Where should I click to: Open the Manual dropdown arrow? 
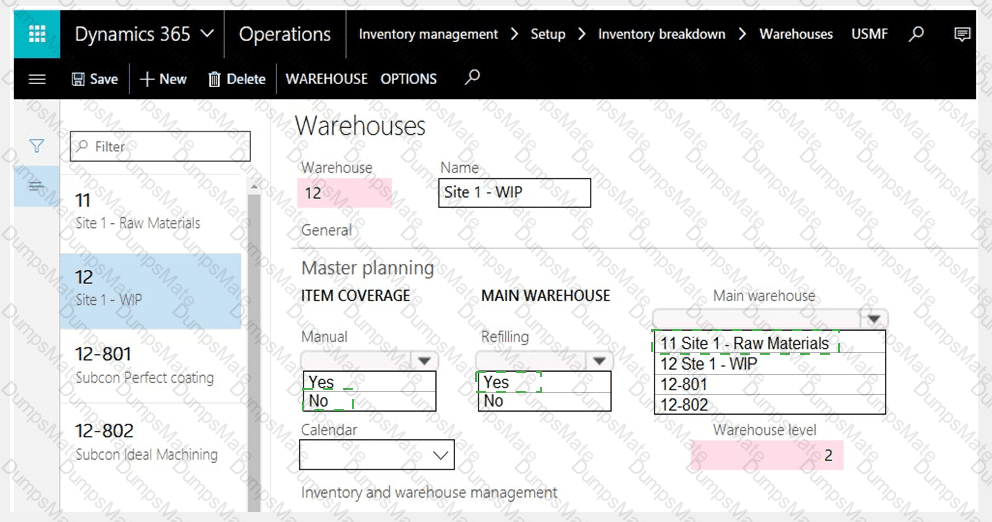(x=425, y=361)
